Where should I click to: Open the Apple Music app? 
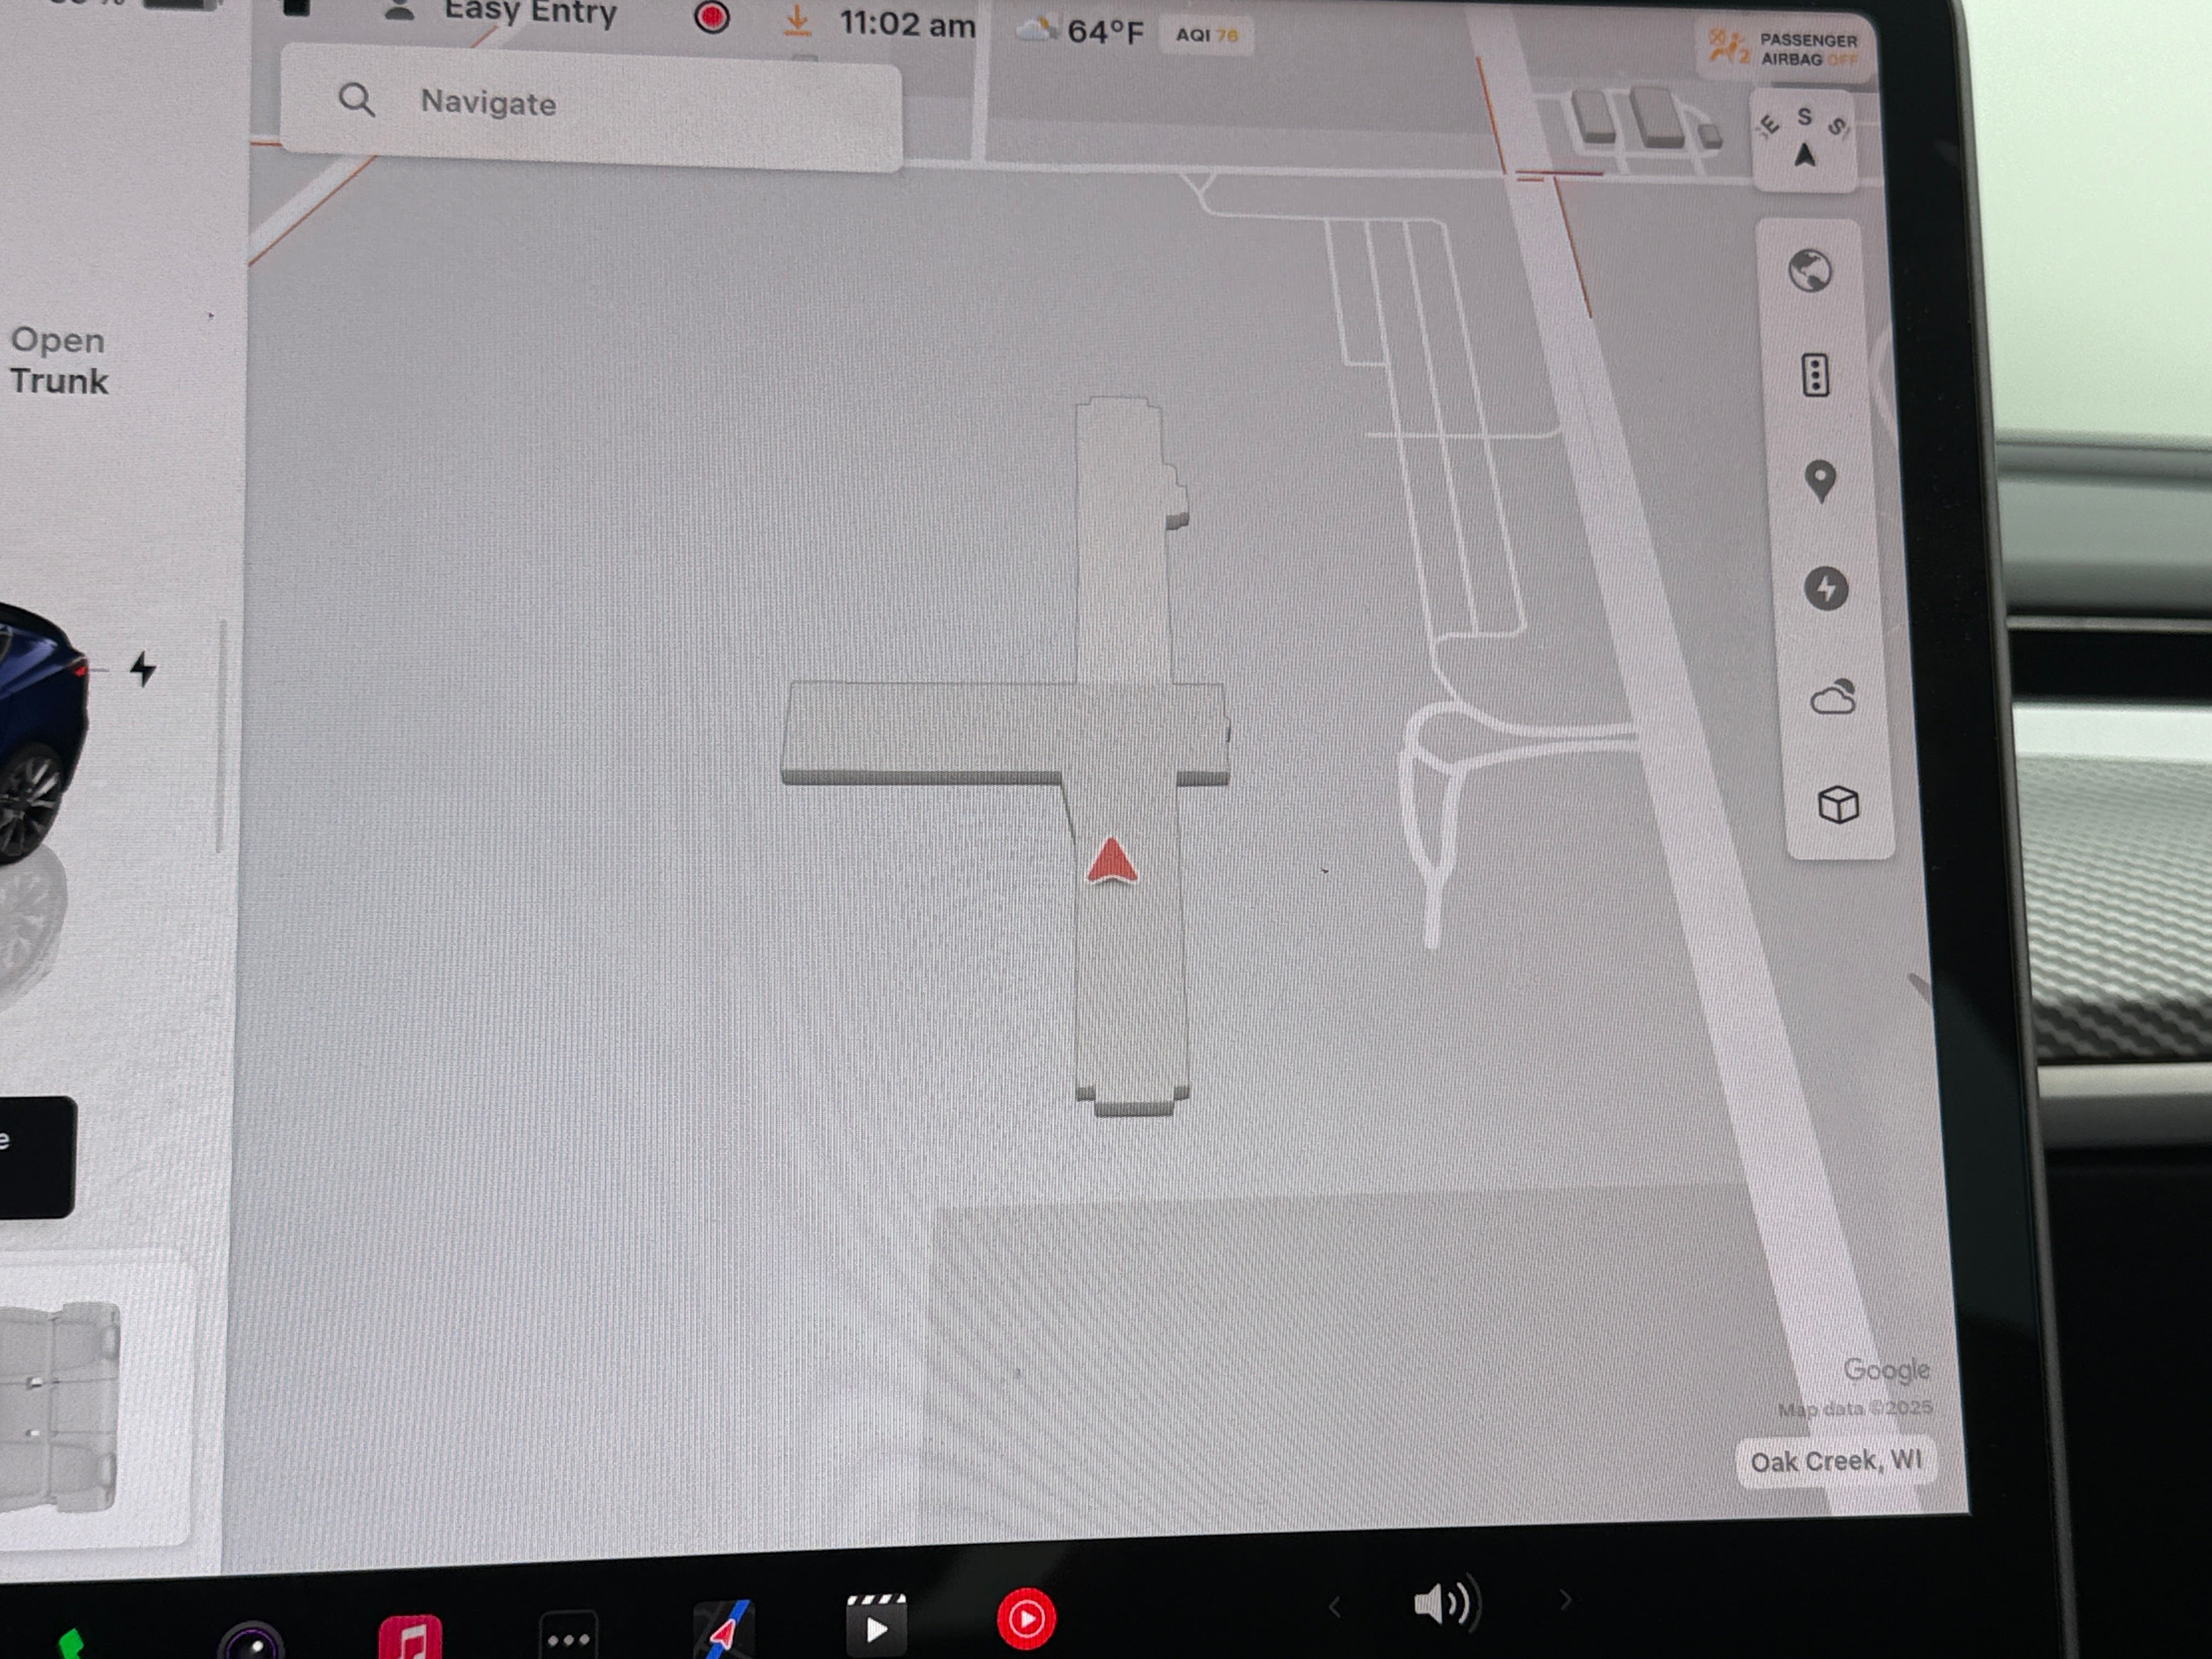point(410,1637)
